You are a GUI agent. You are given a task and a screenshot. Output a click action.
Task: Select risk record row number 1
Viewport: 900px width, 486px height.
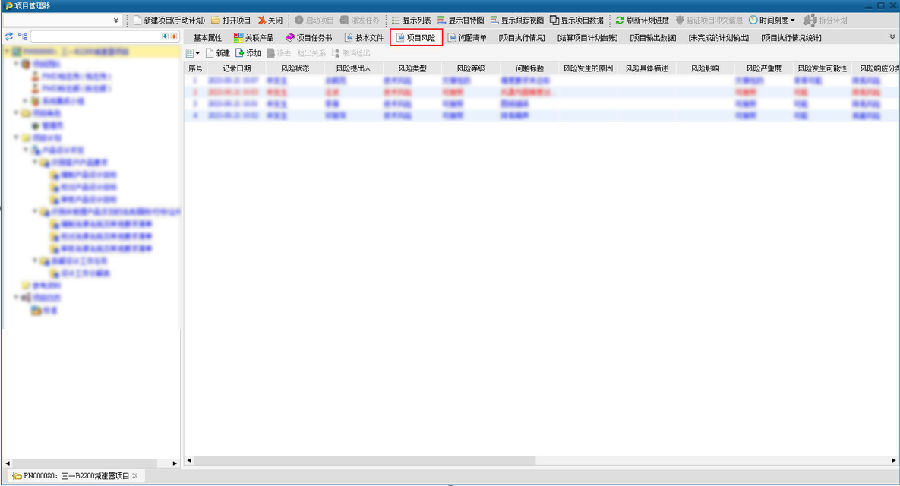[541, 80]
